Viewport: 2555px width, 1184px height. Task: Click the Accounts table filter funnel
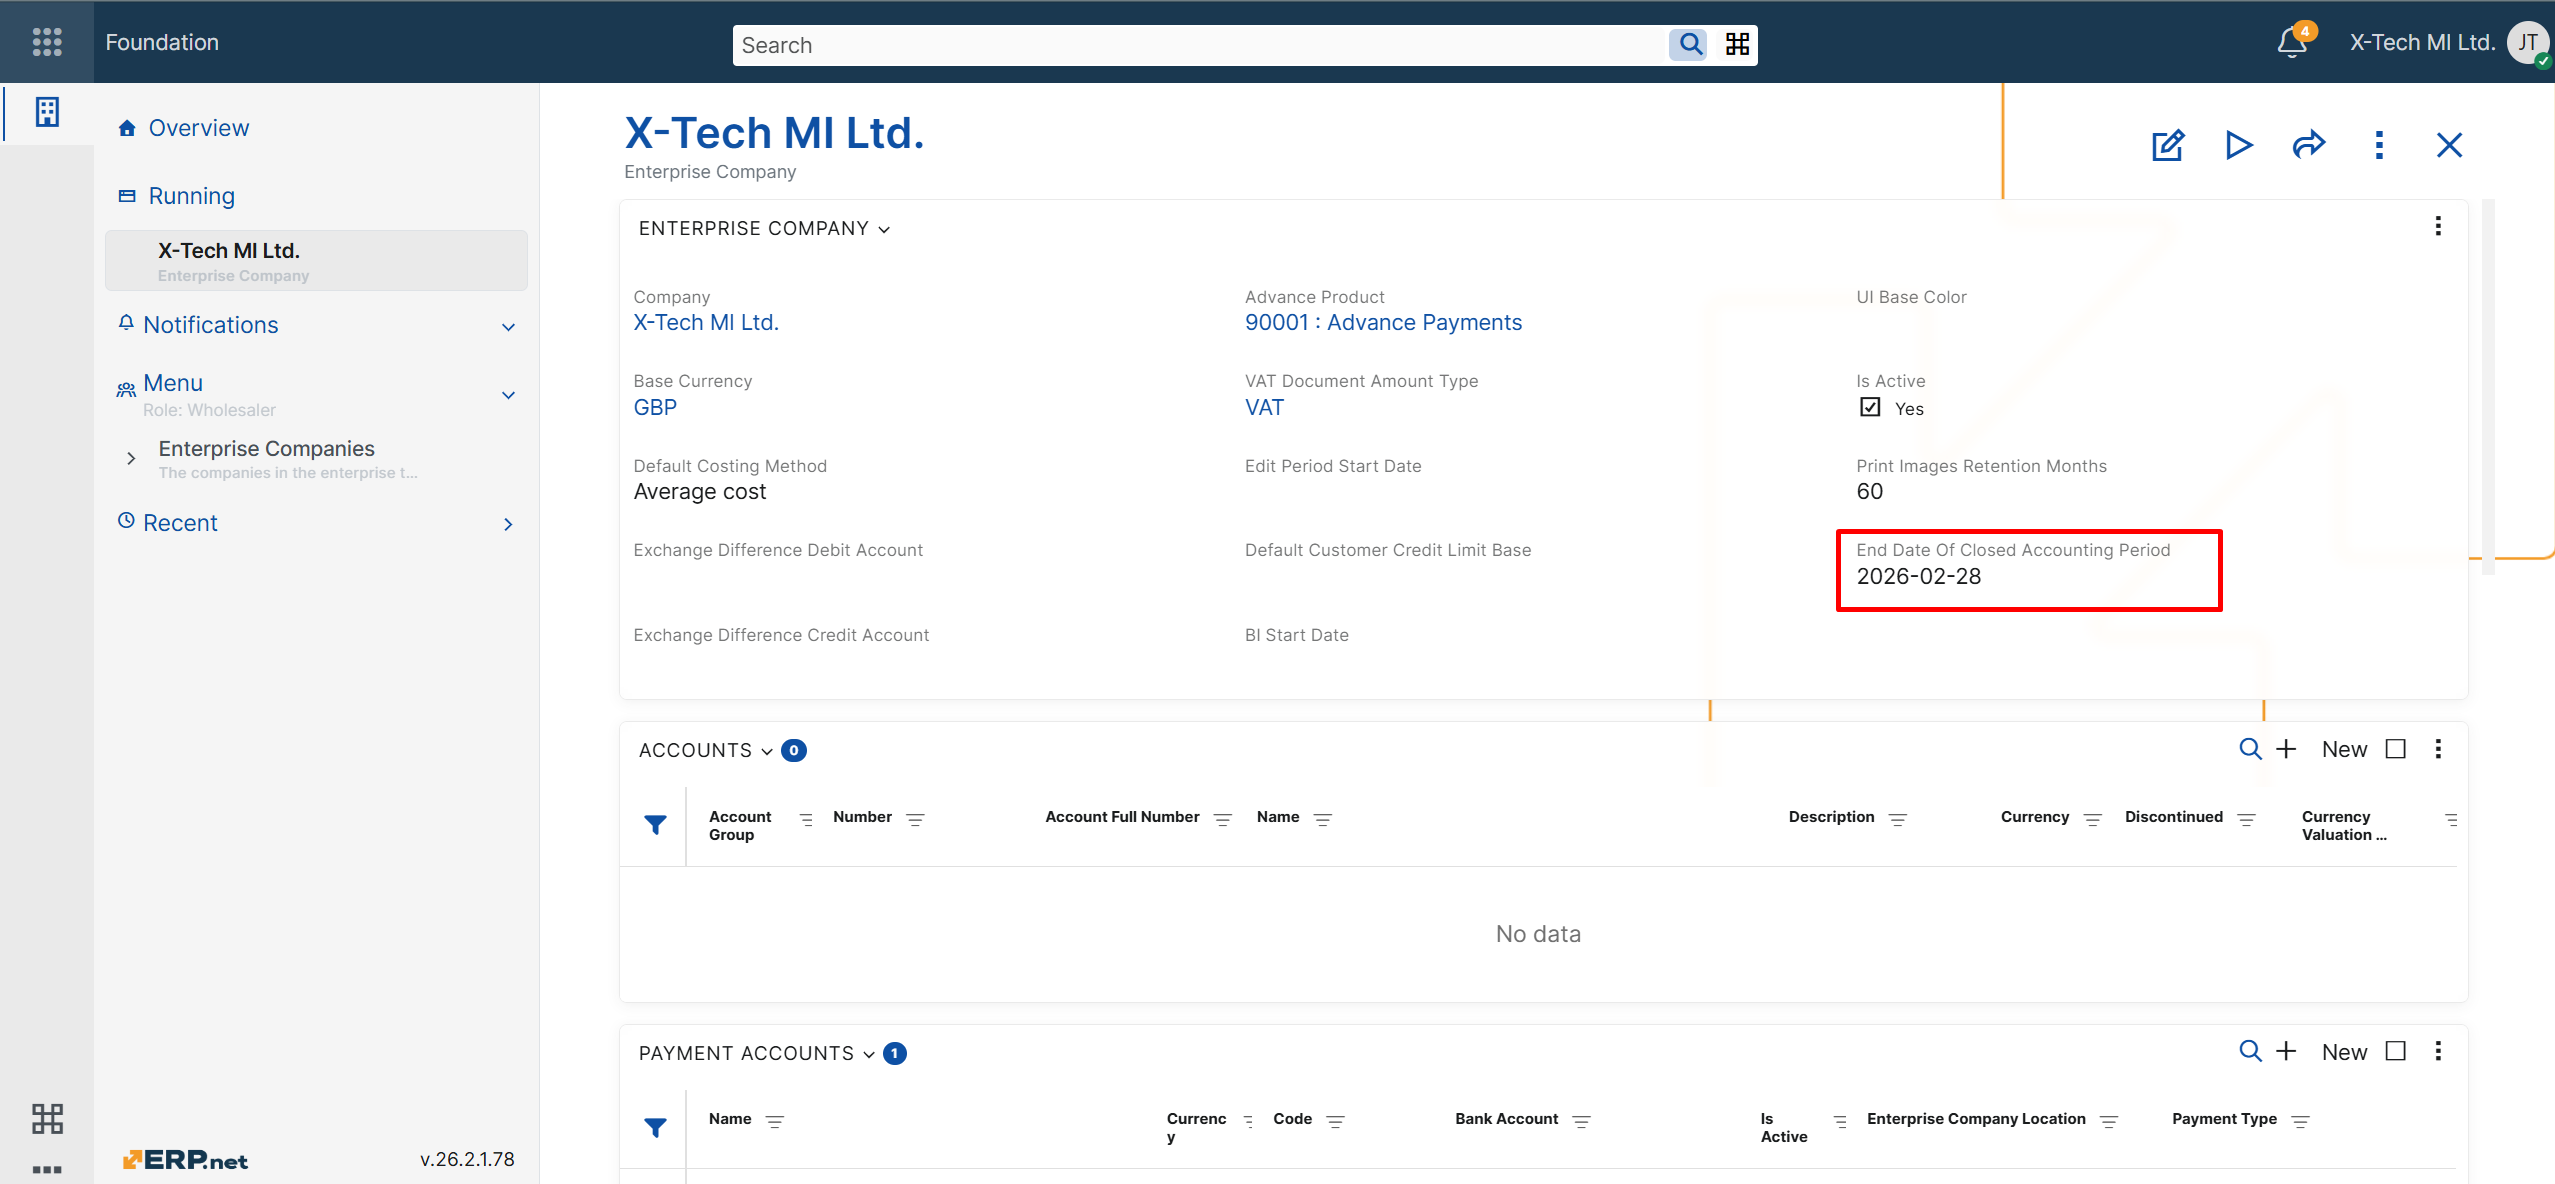pos(655,825)
